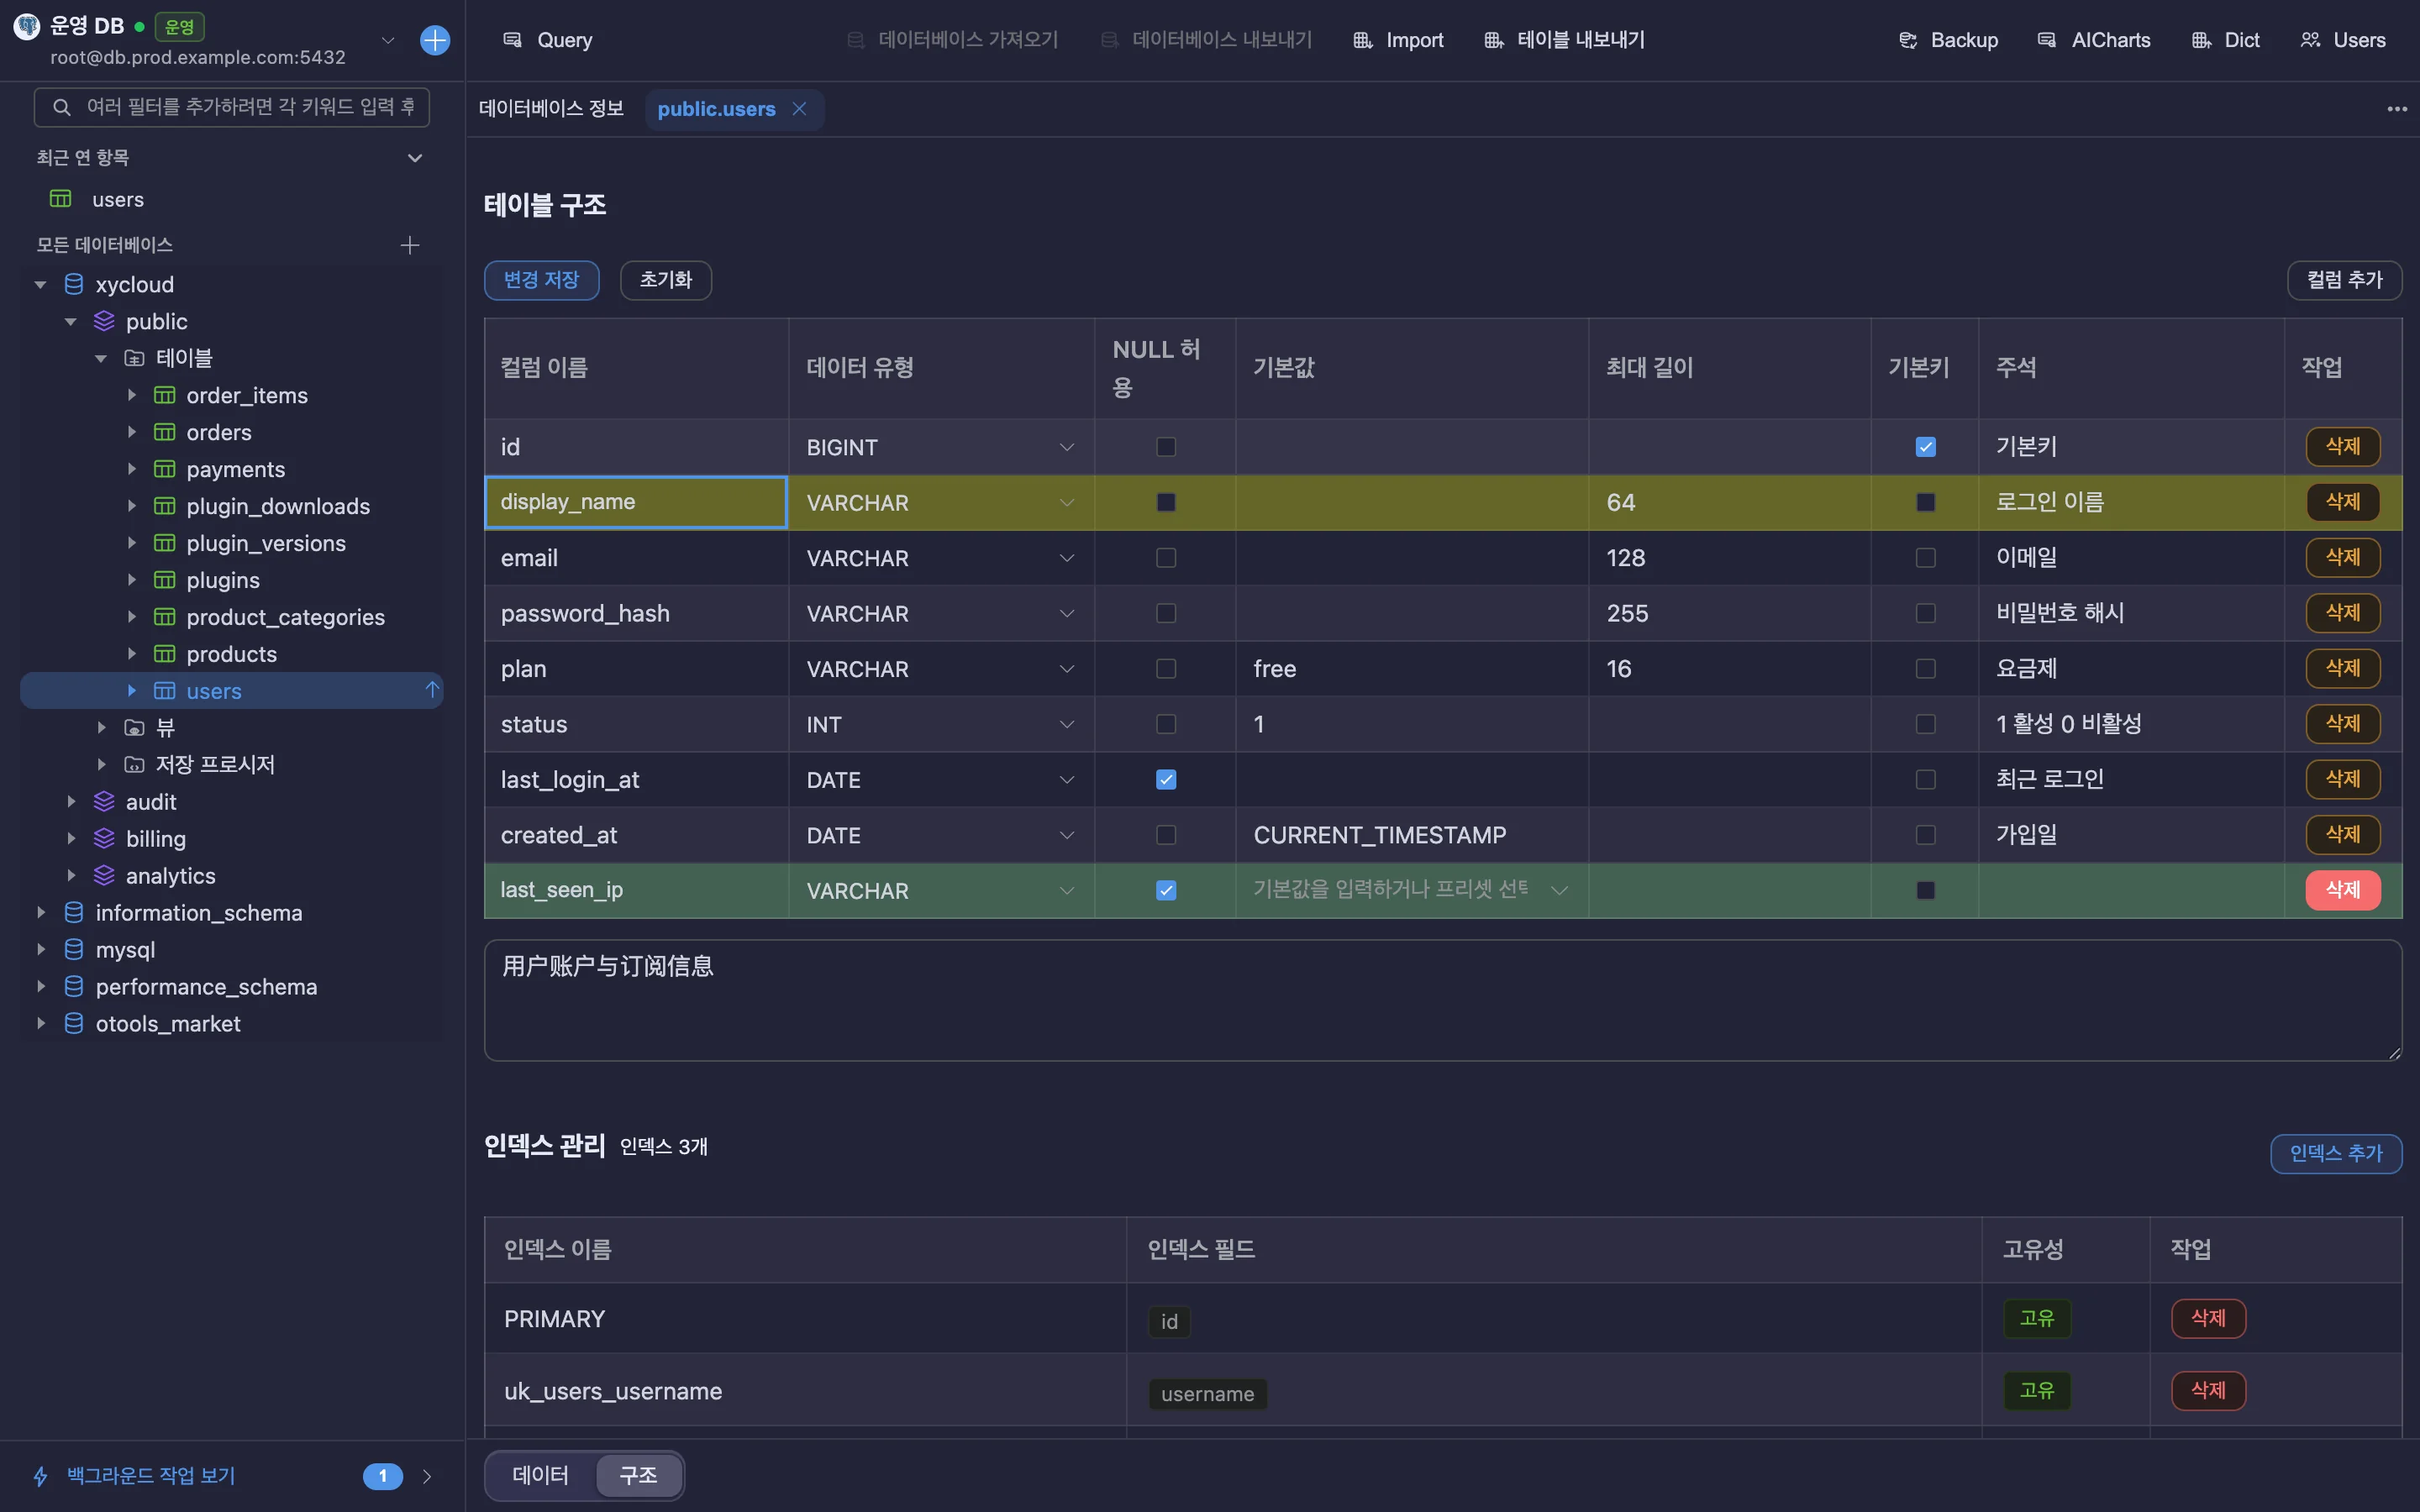Collapse the 최근 연 항목 section
Viewport: 2420px width, 1512px height.
point(415,158)
